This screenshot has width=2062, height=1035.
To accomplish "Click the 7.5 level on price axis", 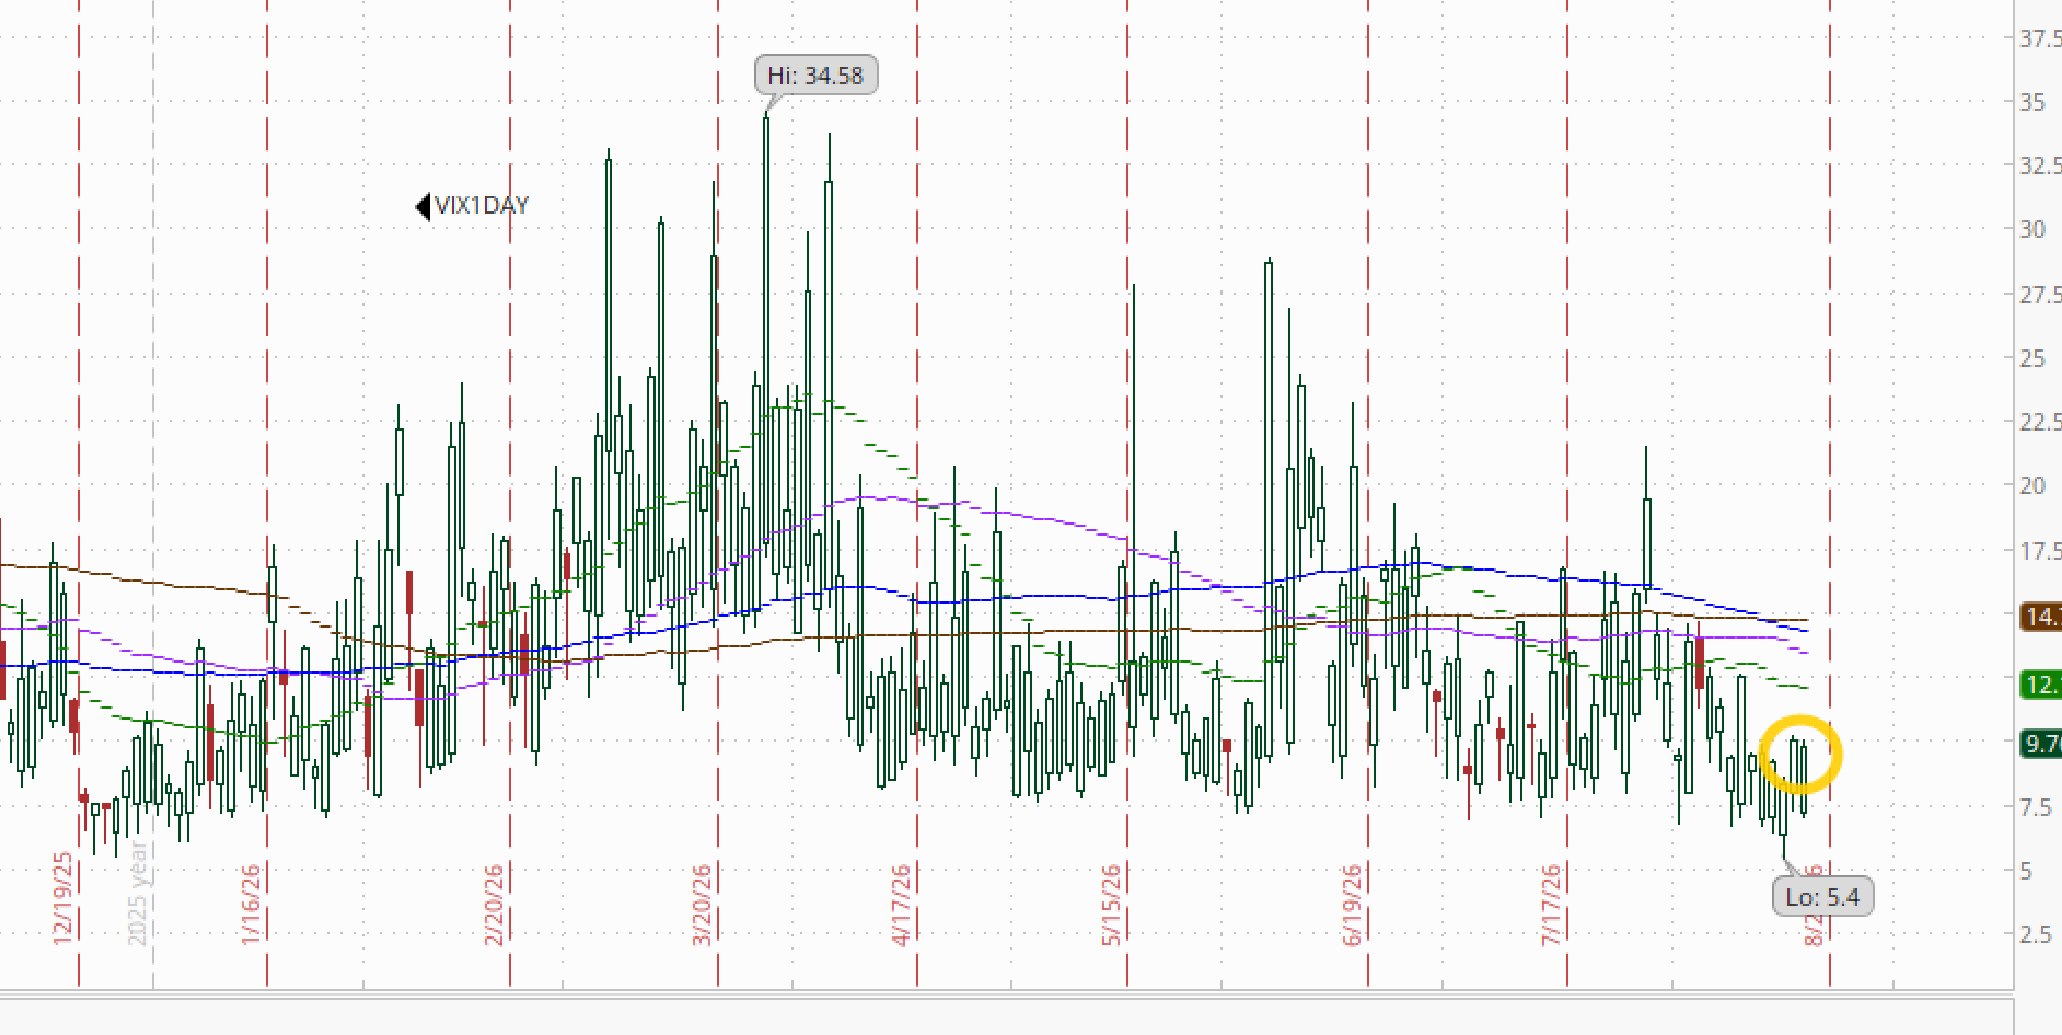I will pyautogui.click(x=2036, y=807).
